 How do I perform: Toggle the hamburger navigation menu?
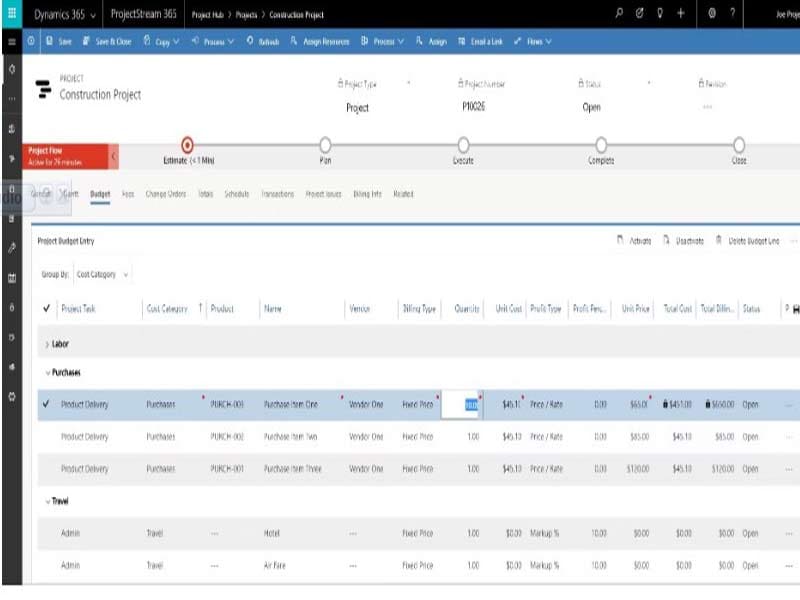coord(11,42)
